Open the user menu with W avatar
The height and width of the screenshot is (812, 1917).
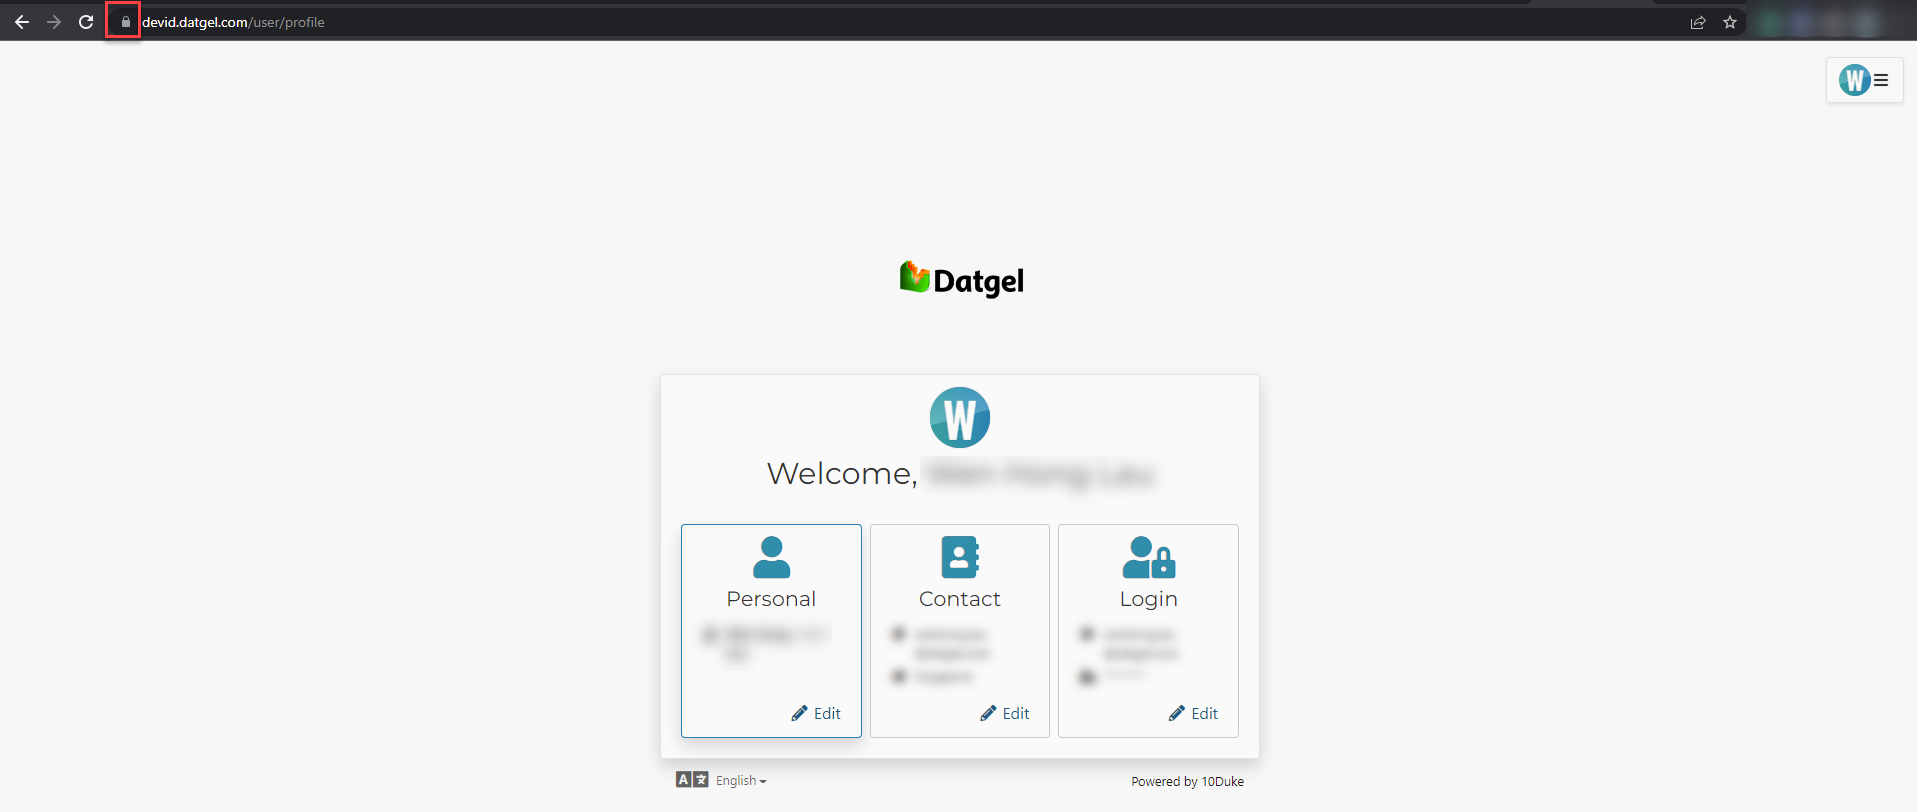click(1864, 80)
